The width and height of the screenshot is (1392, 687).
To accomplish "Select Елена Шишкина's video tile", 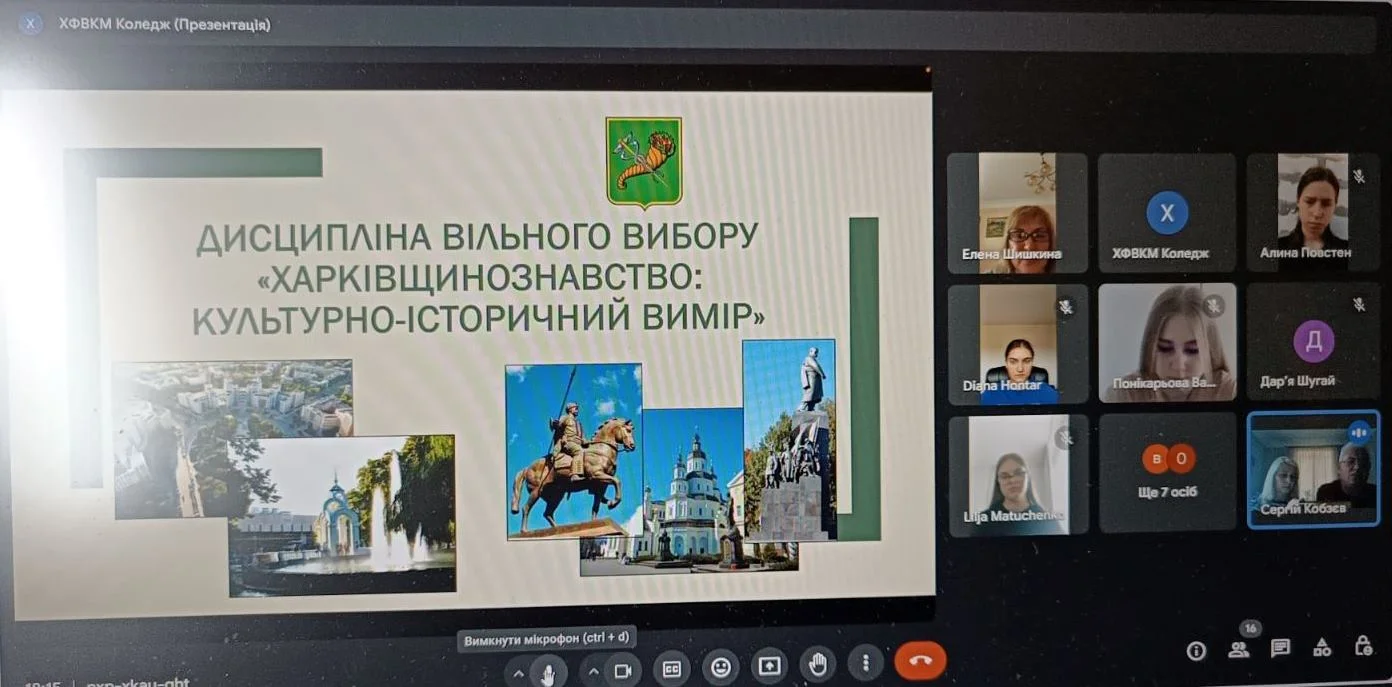I will pyautogui.click(x=1017, y=212).
